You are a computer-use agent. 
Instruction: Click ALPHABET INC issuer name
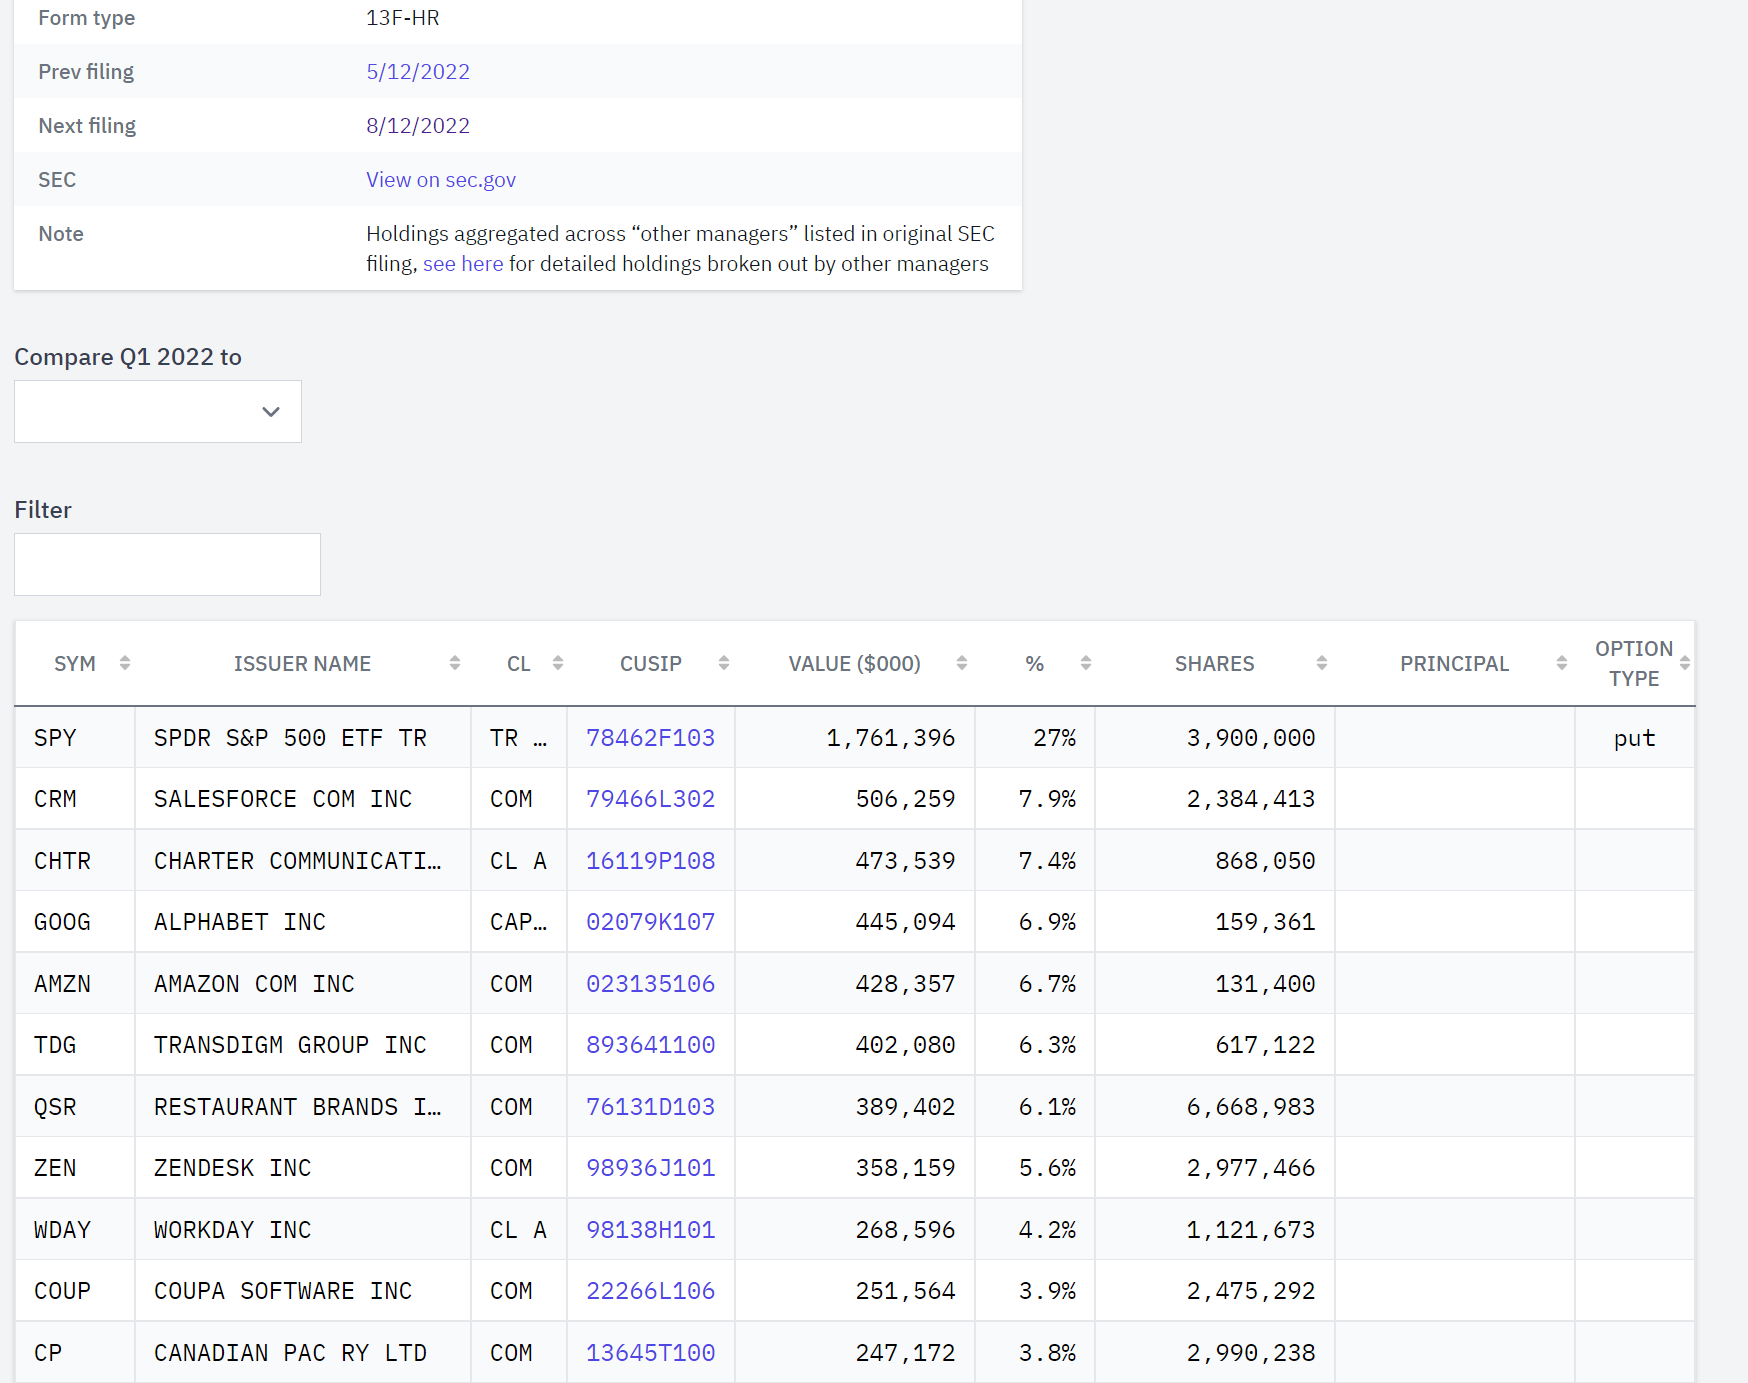point(240,922)
